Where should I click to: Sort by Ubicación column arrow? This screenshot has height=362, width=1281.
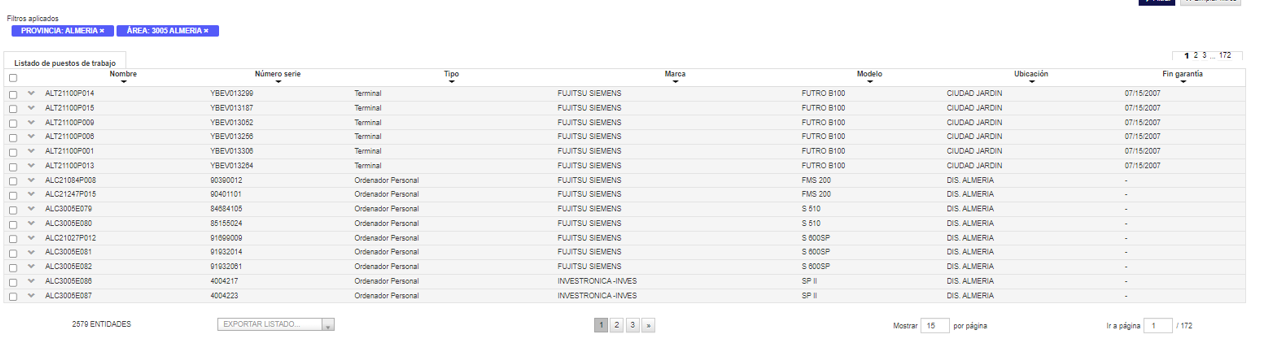tap(1031, 82)
